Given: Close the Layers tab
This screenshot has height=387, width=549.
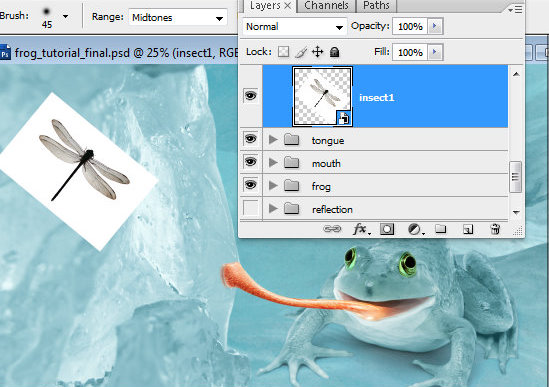Looking at the screenshot, I should (287, 6).
